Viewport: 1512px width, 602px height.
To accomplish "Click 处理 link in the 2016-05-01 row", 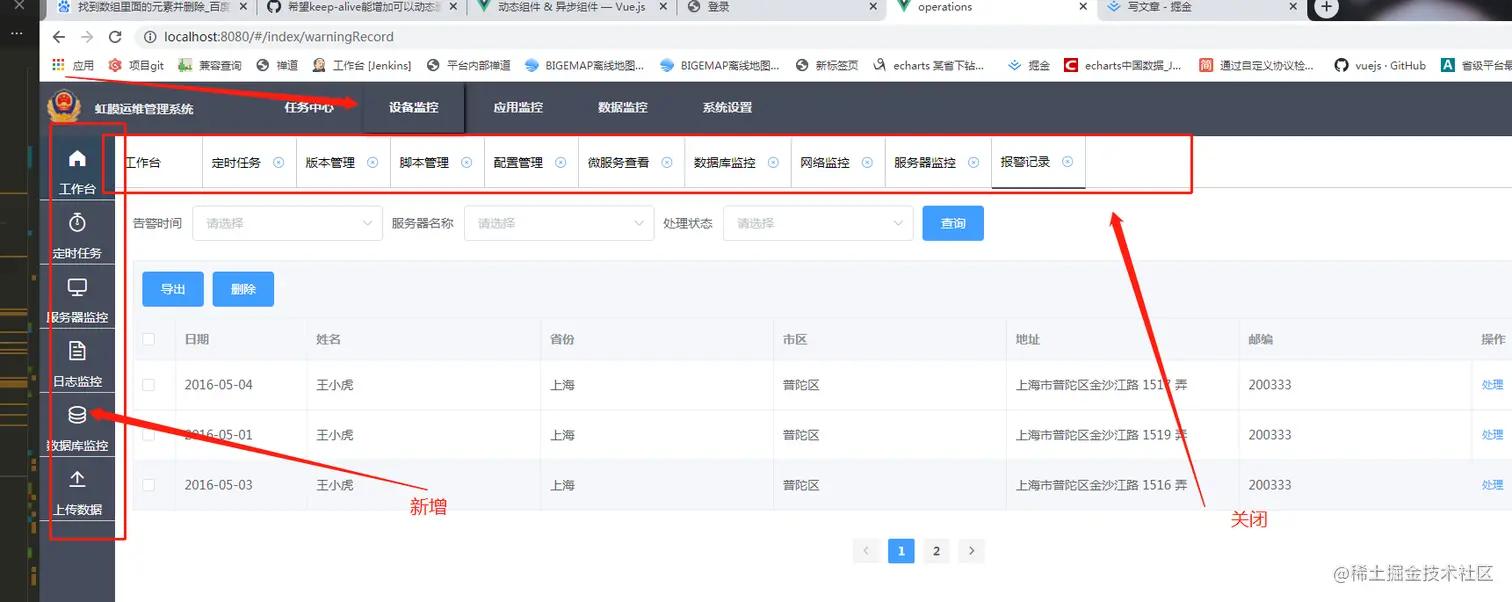I will [x=1492, y=435].
